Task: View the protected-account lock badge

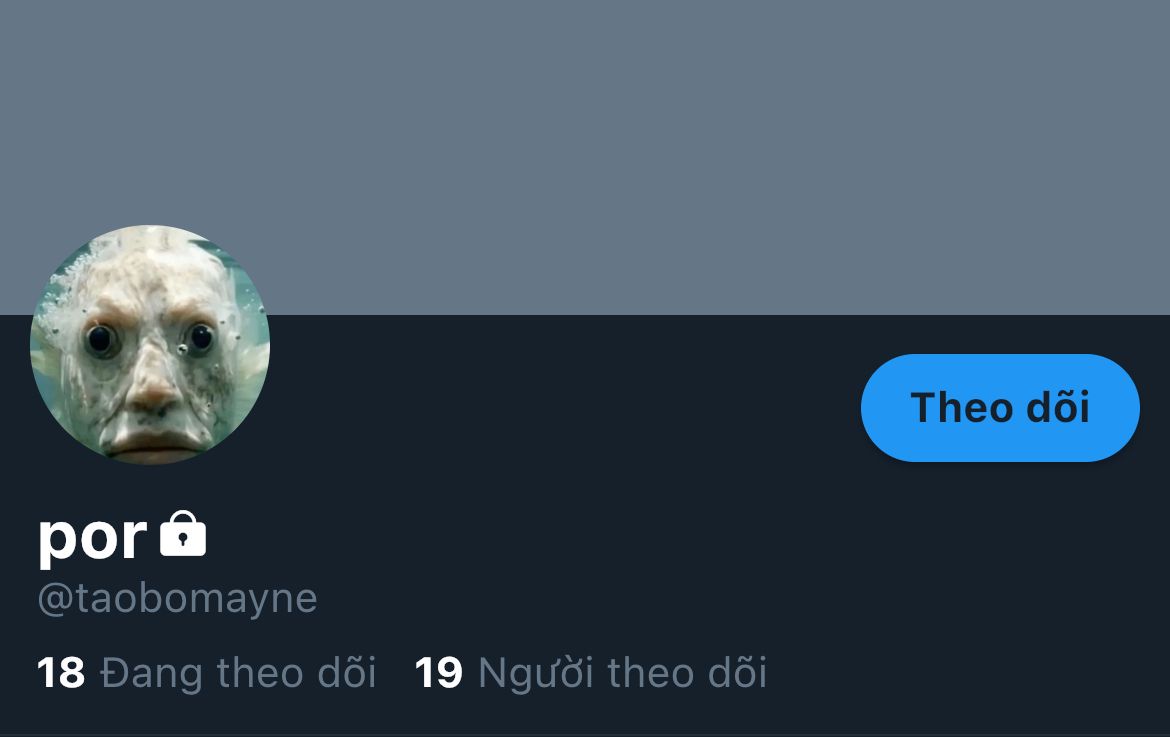Action: 183,534
